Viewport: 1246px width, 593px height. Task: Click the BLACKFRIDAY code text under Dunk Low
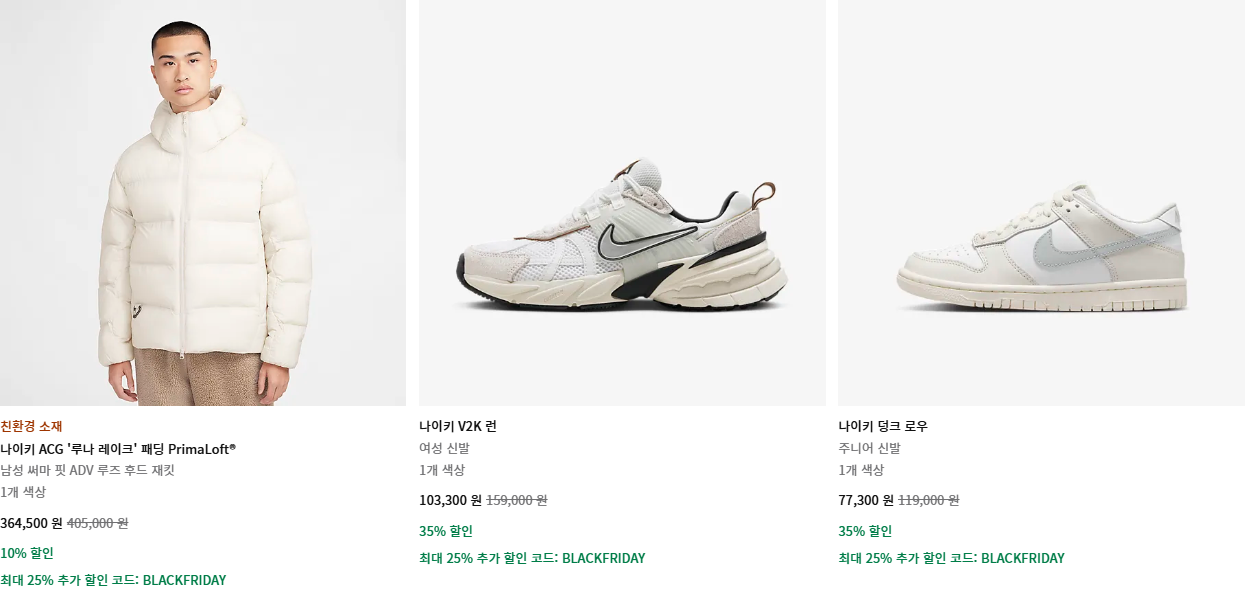[1022, 558]
